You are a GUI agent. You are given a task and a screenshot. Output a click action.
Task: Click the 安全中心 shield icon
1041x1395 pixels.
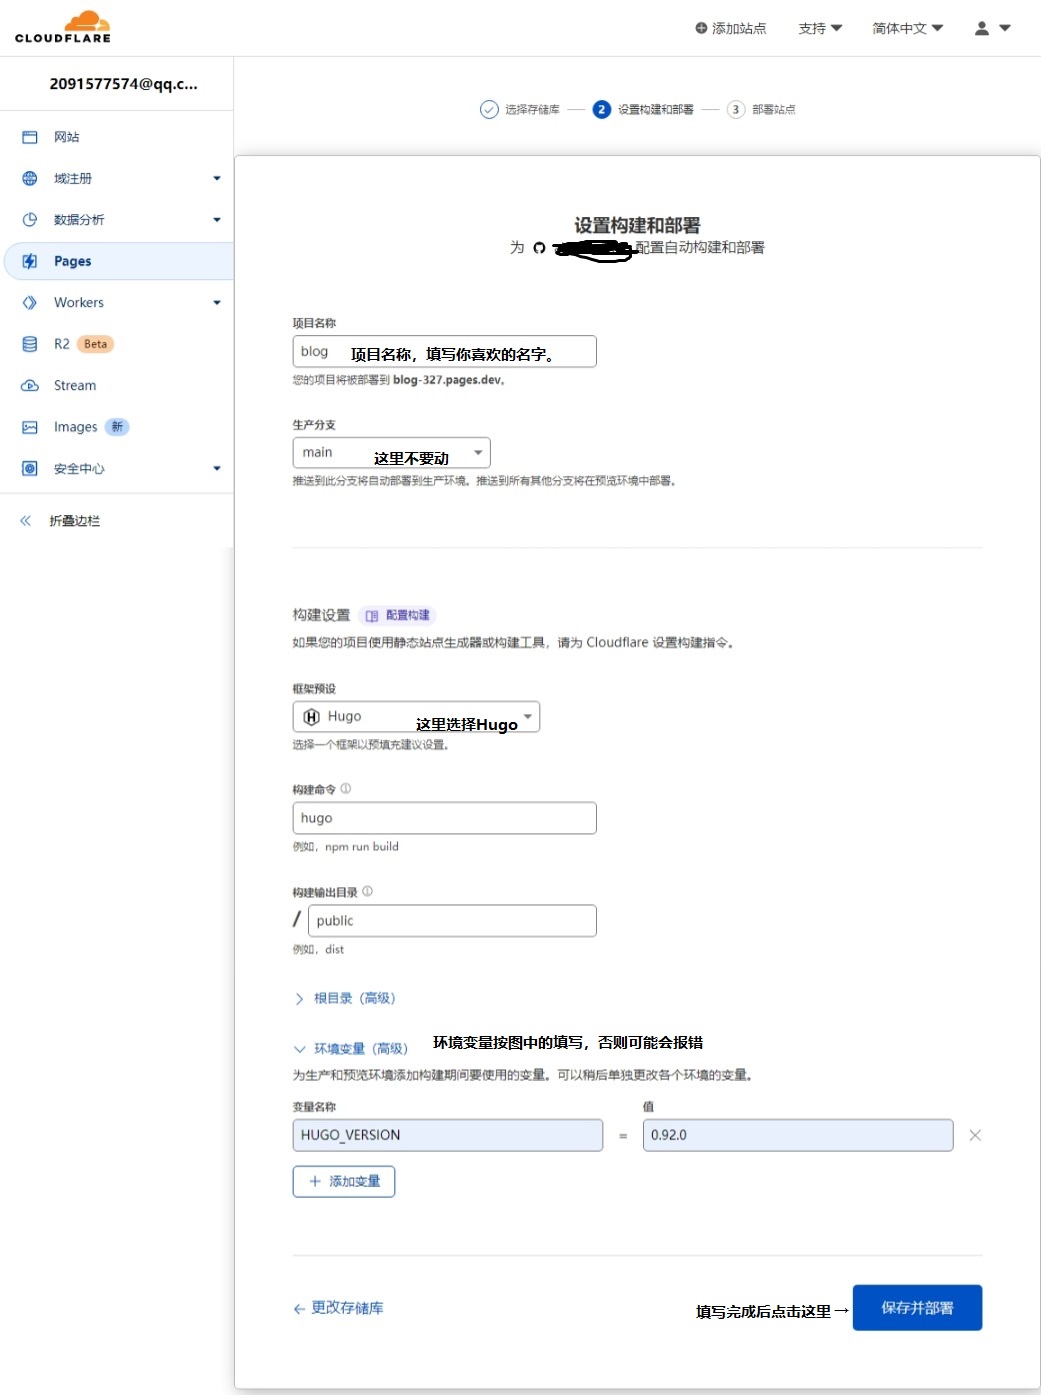[30, 468]
